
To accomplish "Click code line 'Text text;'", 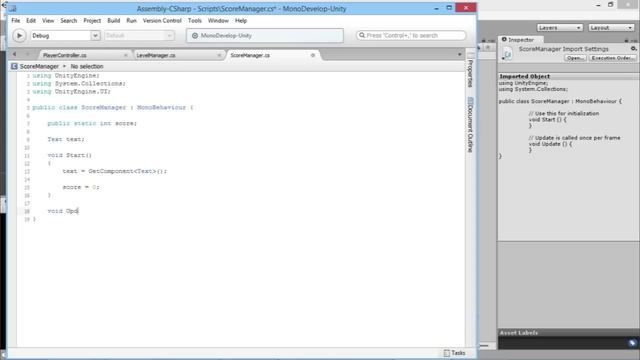I will (66, 139).
